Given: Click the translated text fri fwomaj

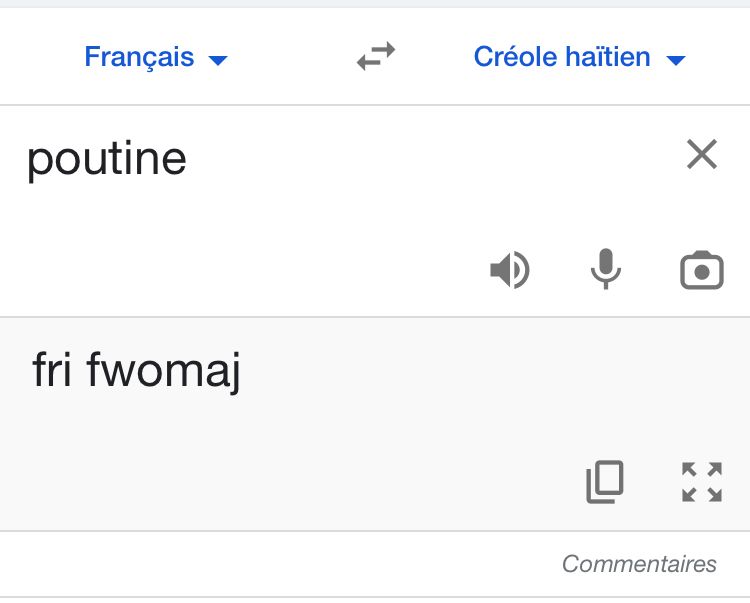Looking at the screenshot, I should (x=137, y=372).
